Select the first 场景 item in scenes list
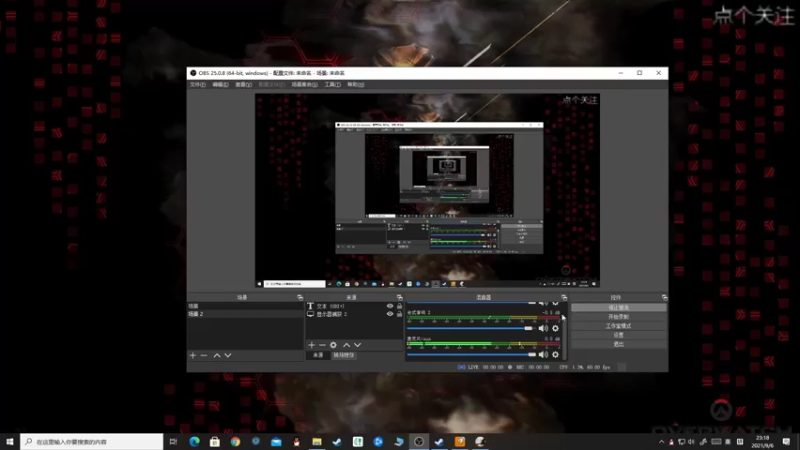 pyautogui.click(x=245, y=306)
